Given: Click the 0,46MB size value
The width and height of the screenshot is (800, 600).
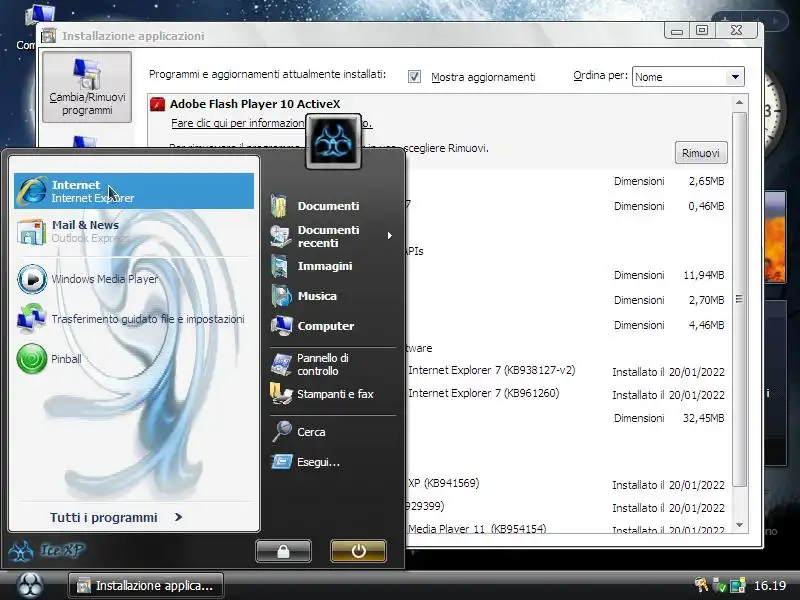Looking at the screenshot, I should point(706,207).
